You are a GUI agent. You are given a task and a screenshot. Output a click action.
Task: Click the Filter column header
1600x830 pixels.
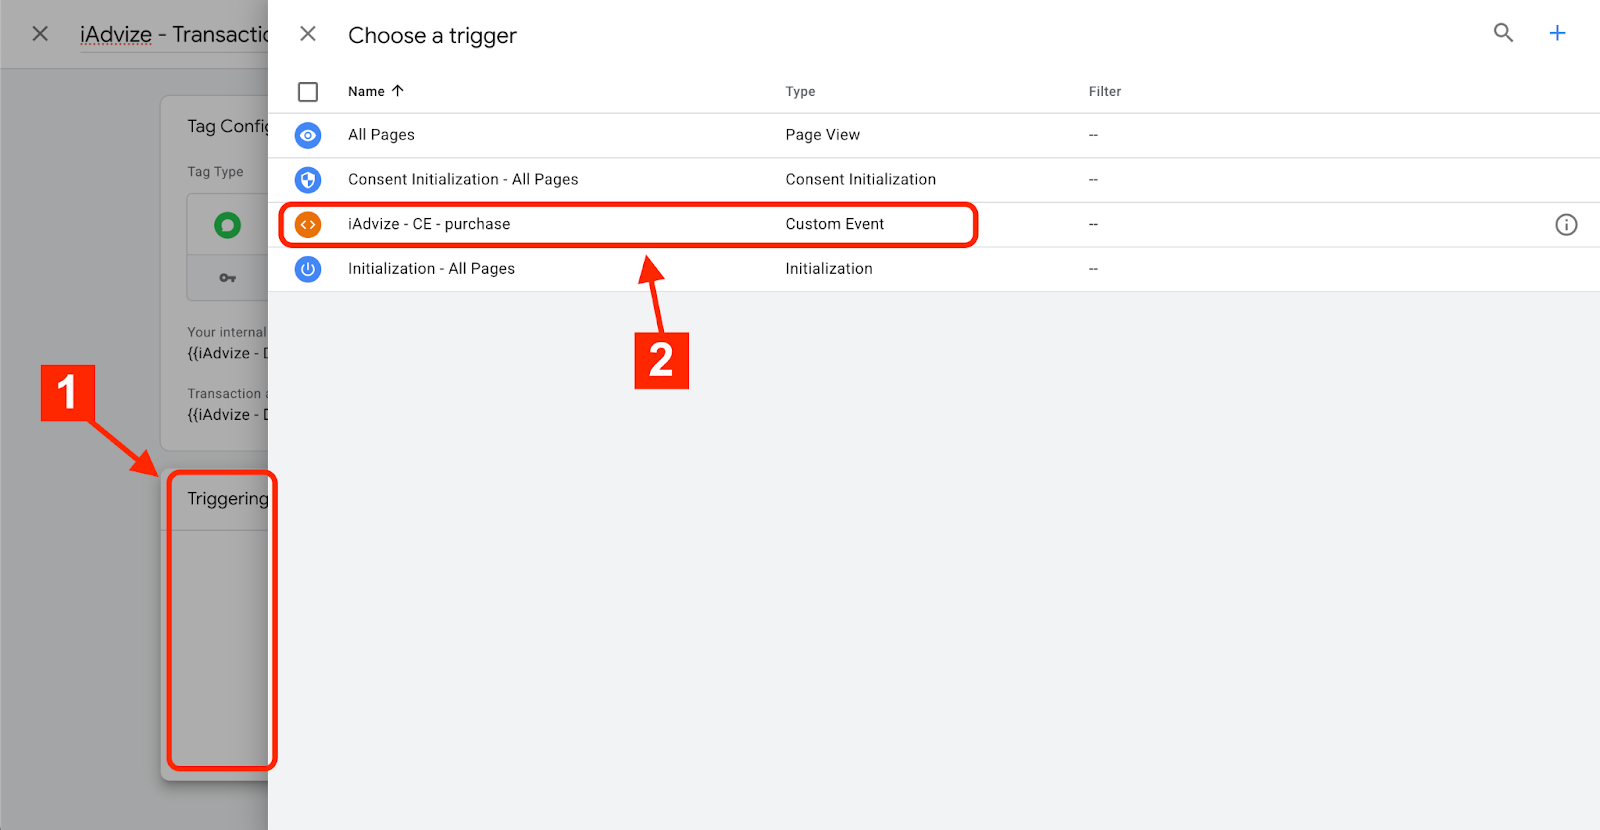(1104, 91)
